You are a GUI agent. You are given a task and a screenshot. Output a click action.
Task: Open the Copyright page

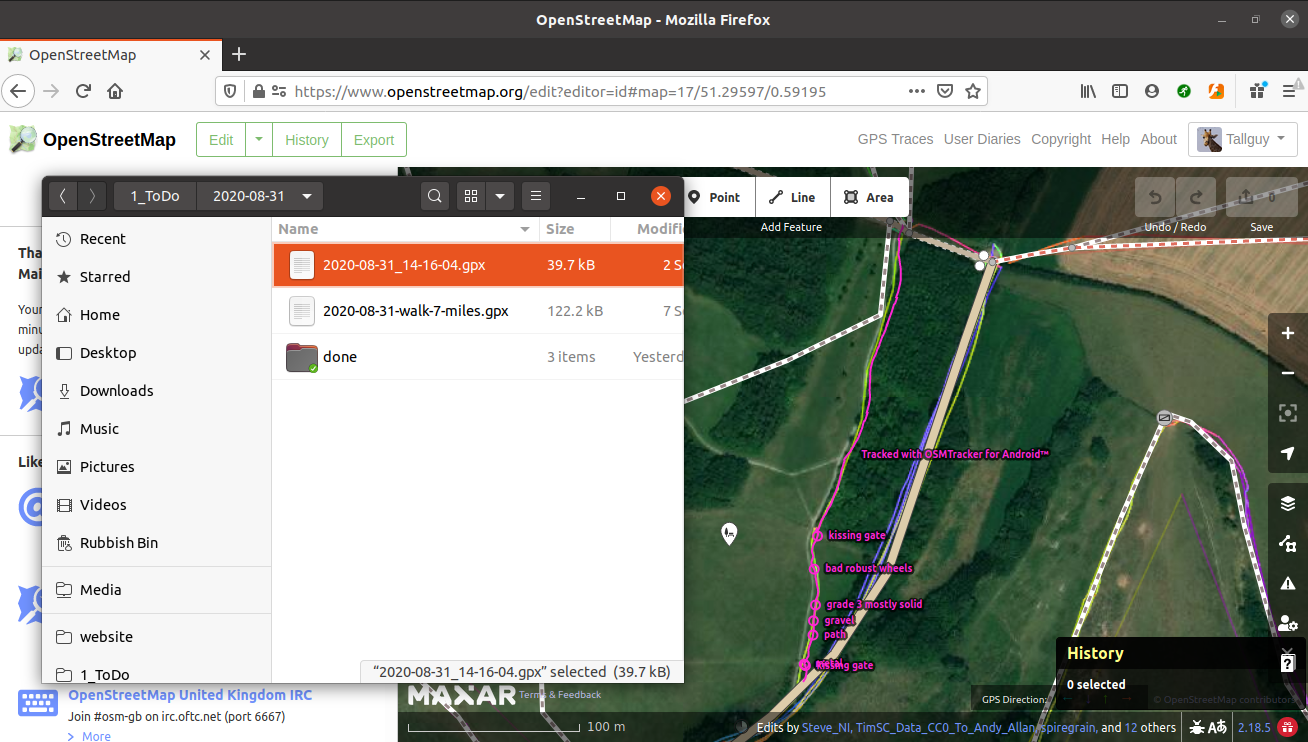(x=1061, y=139)
